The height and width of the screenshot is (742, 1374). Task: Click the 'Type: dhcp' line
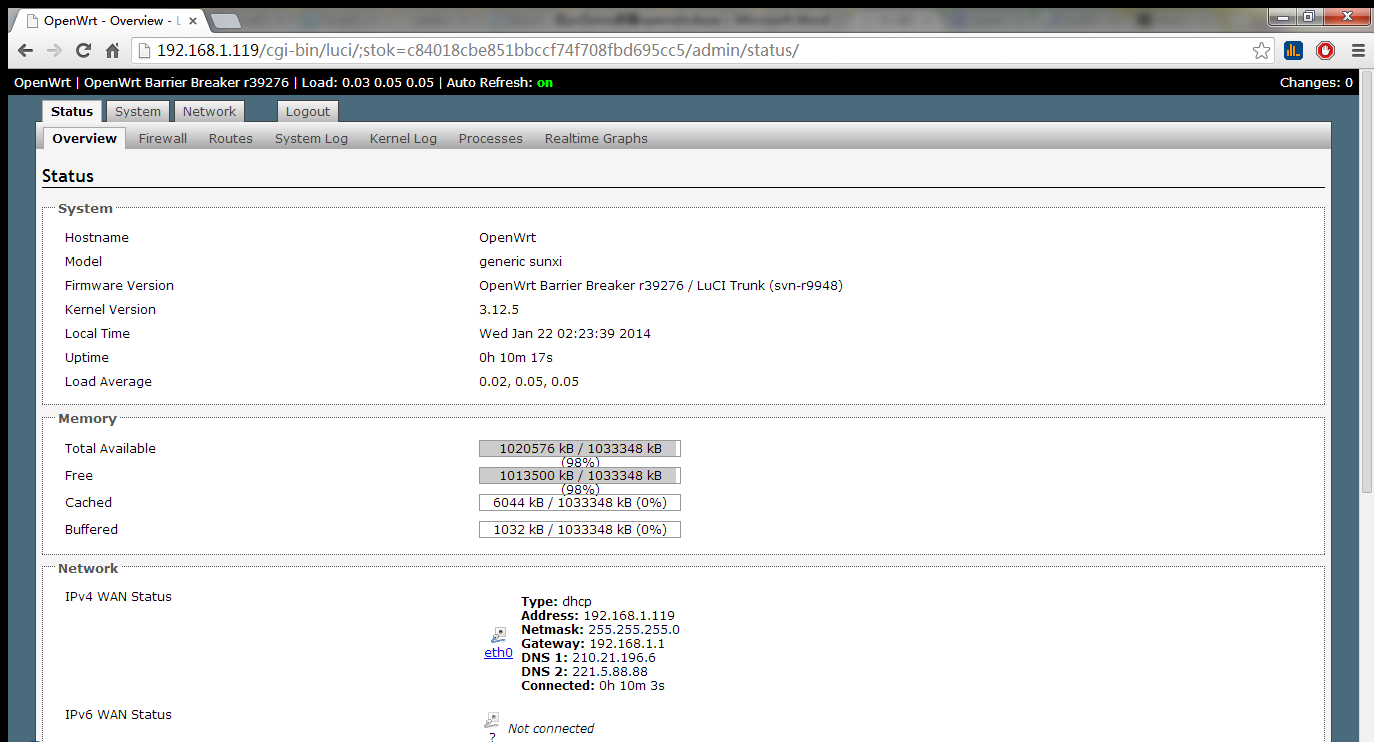(x=556, y=602)
